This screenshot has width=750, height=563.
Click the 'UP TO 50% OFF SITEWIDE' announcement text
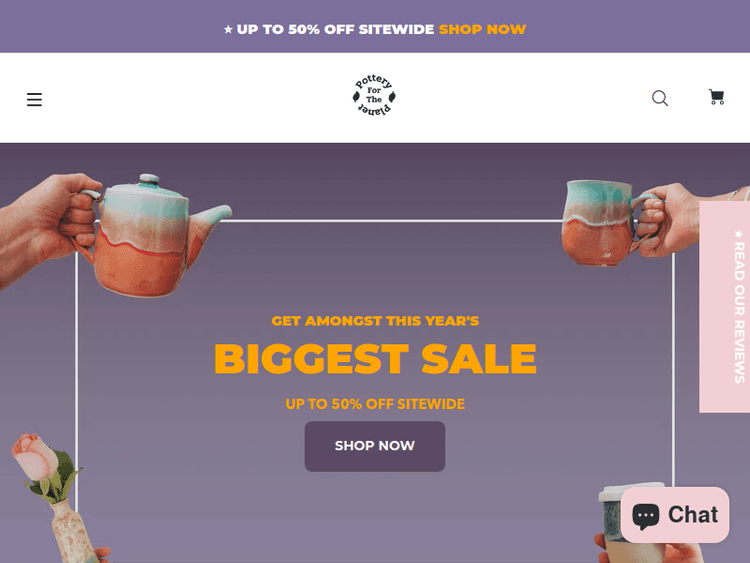(x=335, y=29)
